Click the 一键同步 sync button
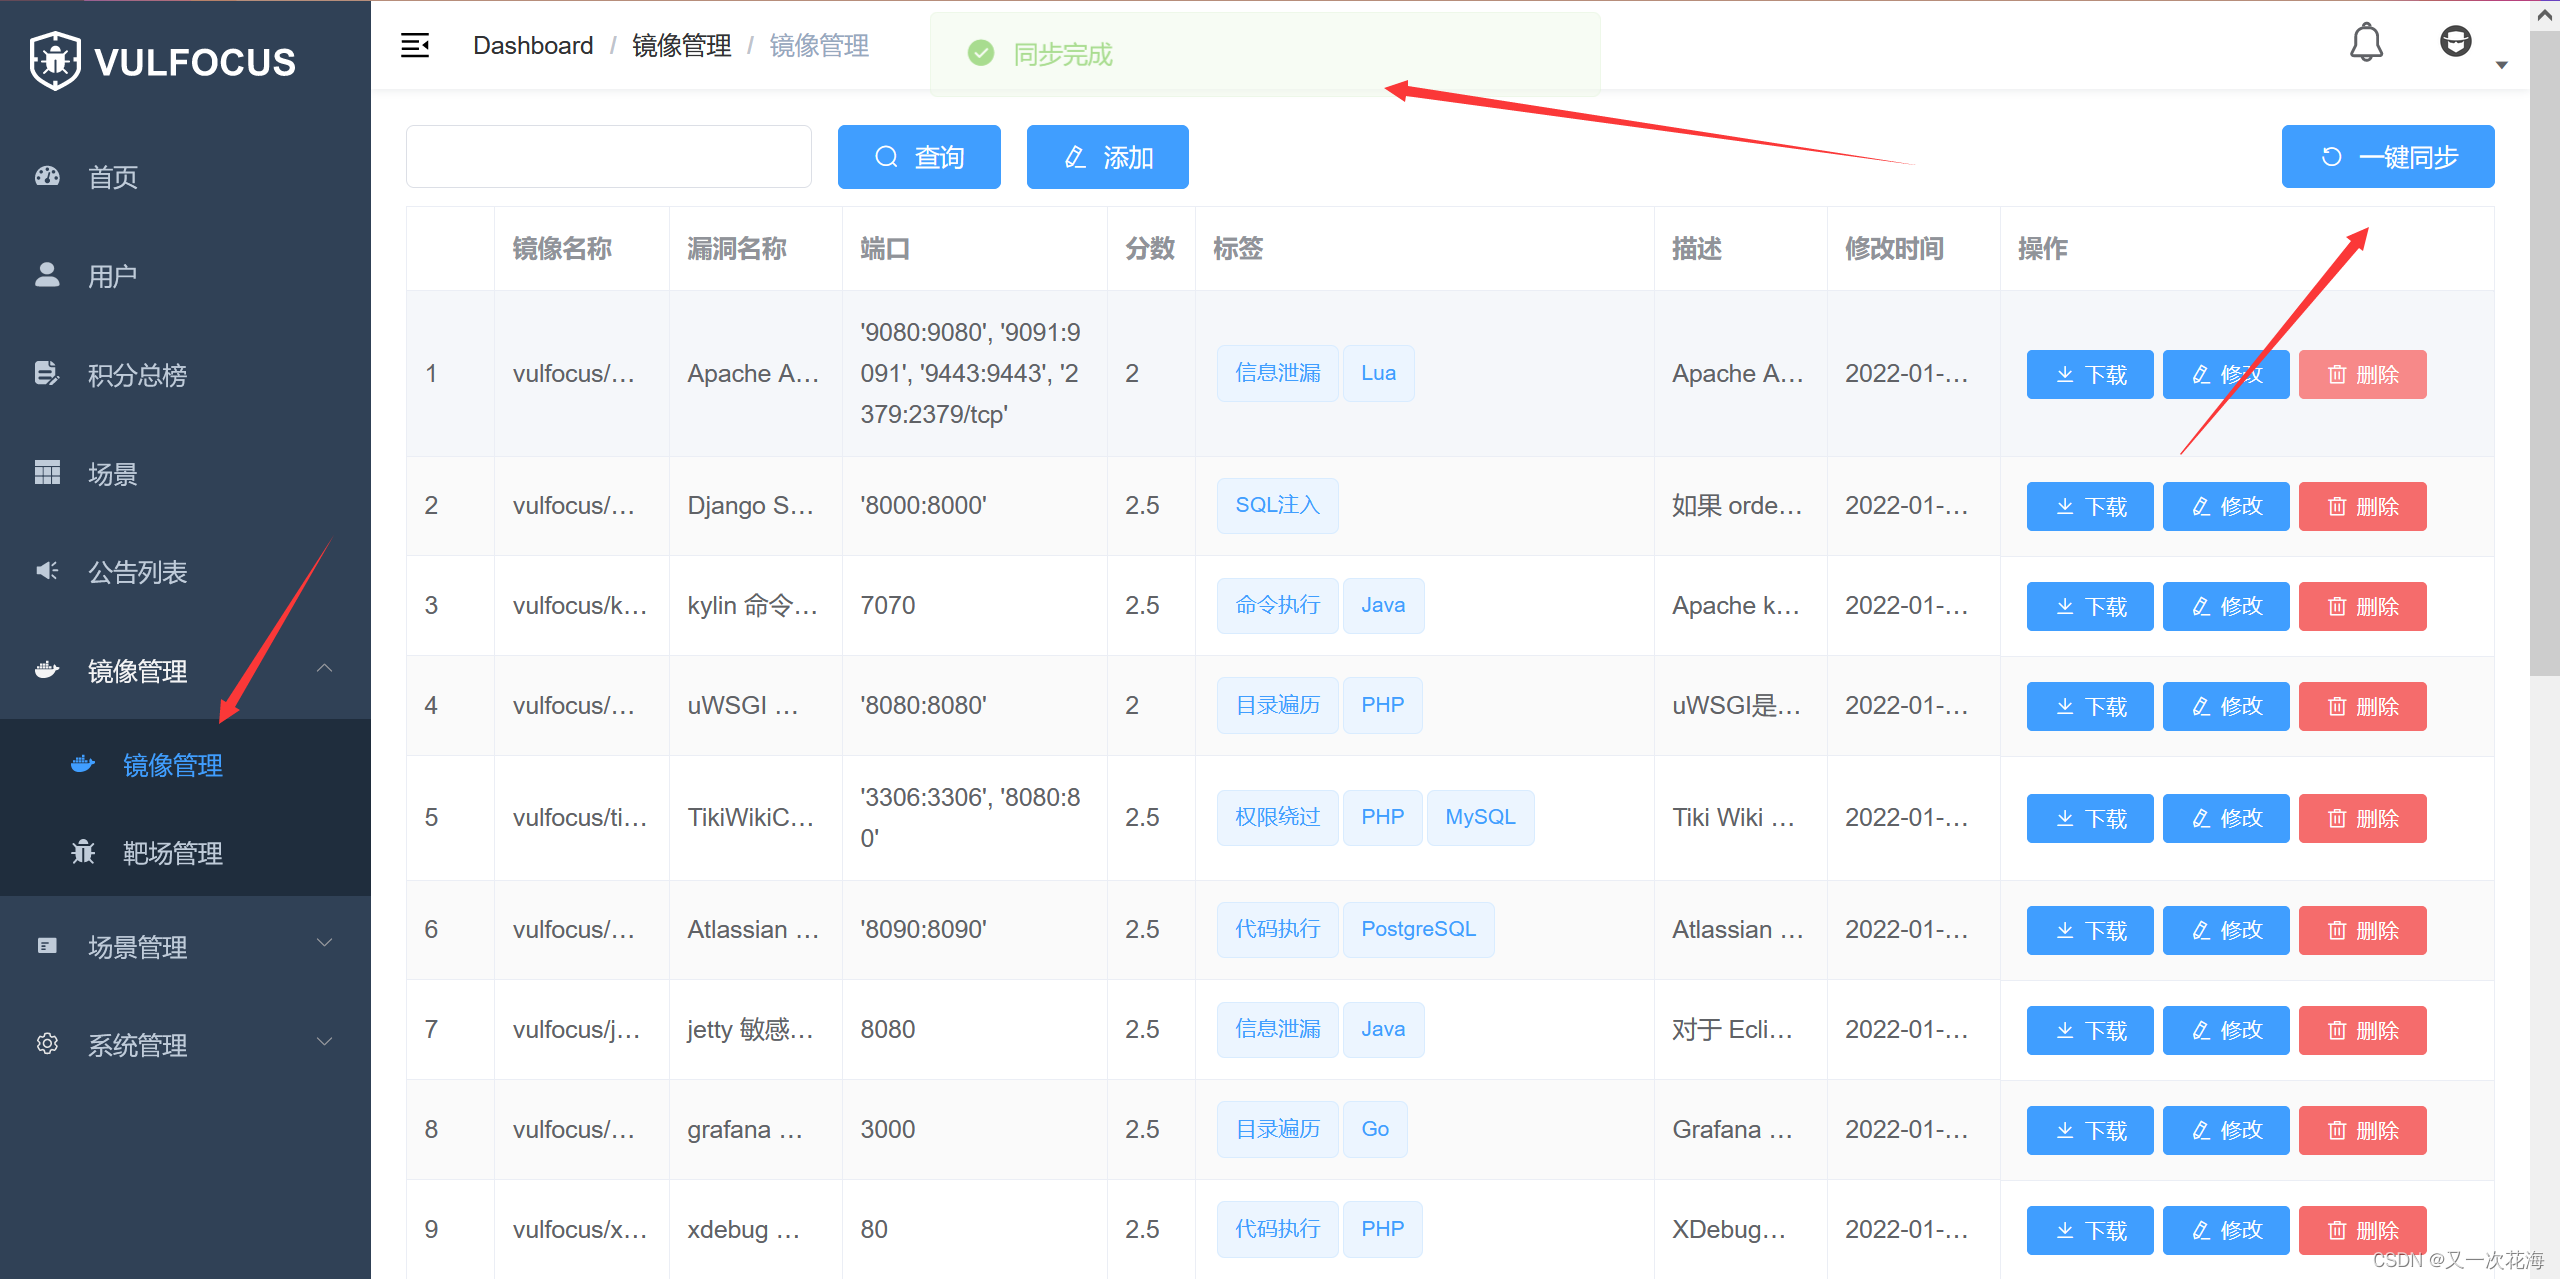 (x=2388, y=157)
